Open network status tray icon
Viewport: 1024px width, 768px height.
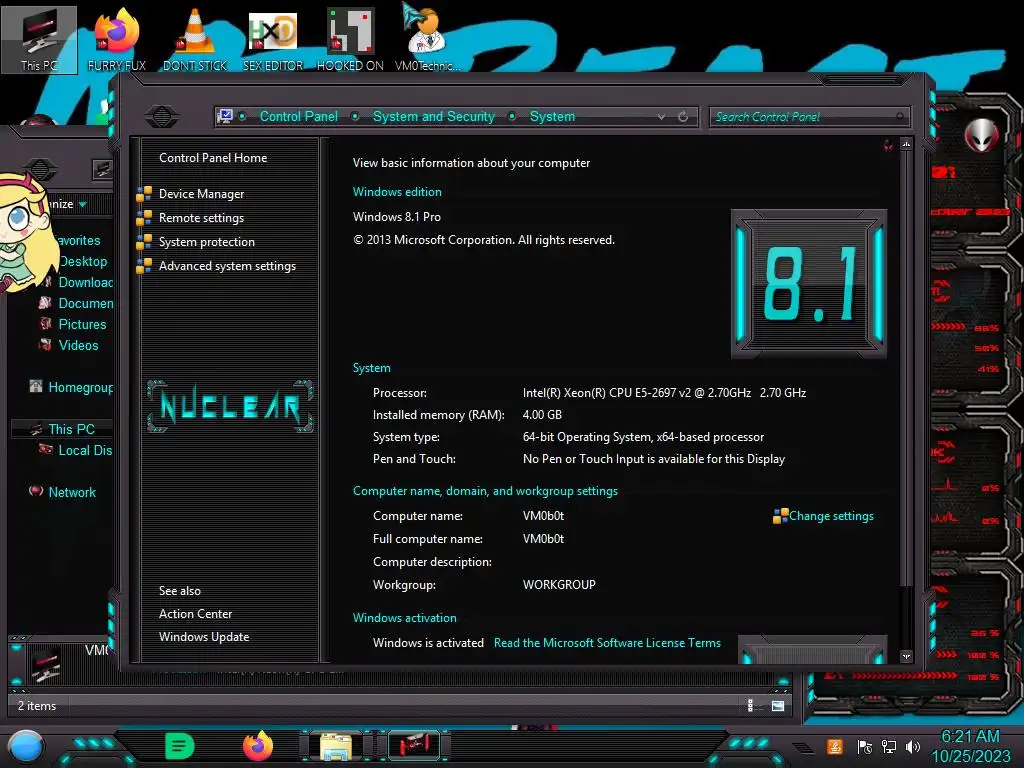click(889, 746)
